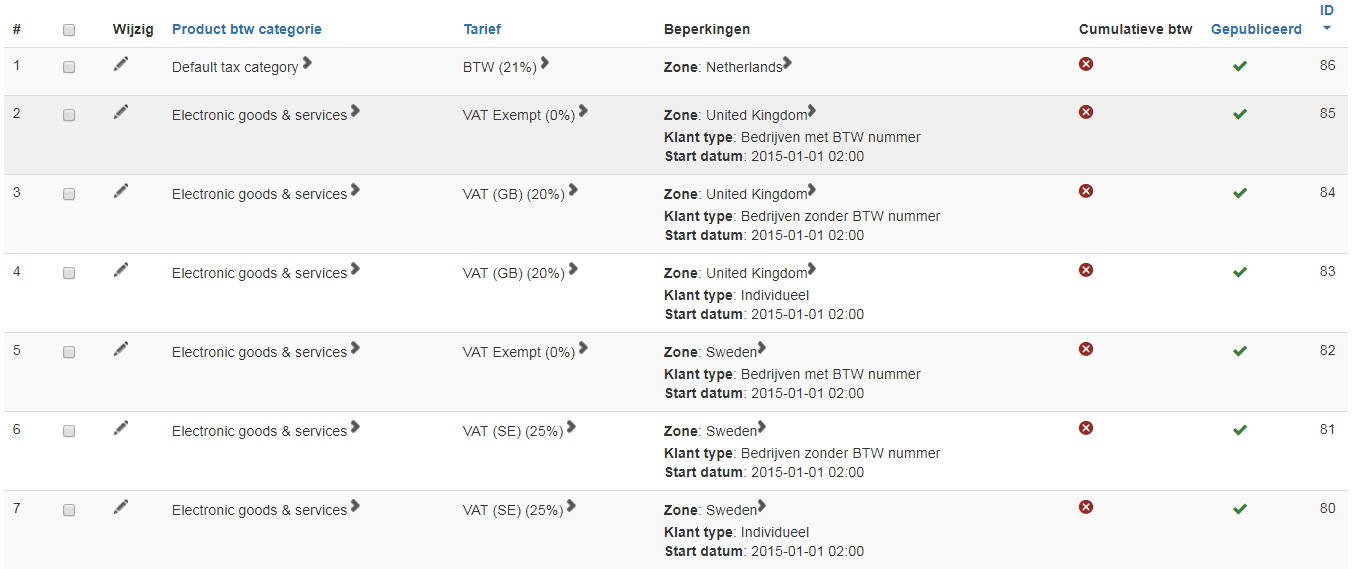Sort by Product btw categorie column
The width and height of the screenshot is (1353, 569).
(246, 29)
